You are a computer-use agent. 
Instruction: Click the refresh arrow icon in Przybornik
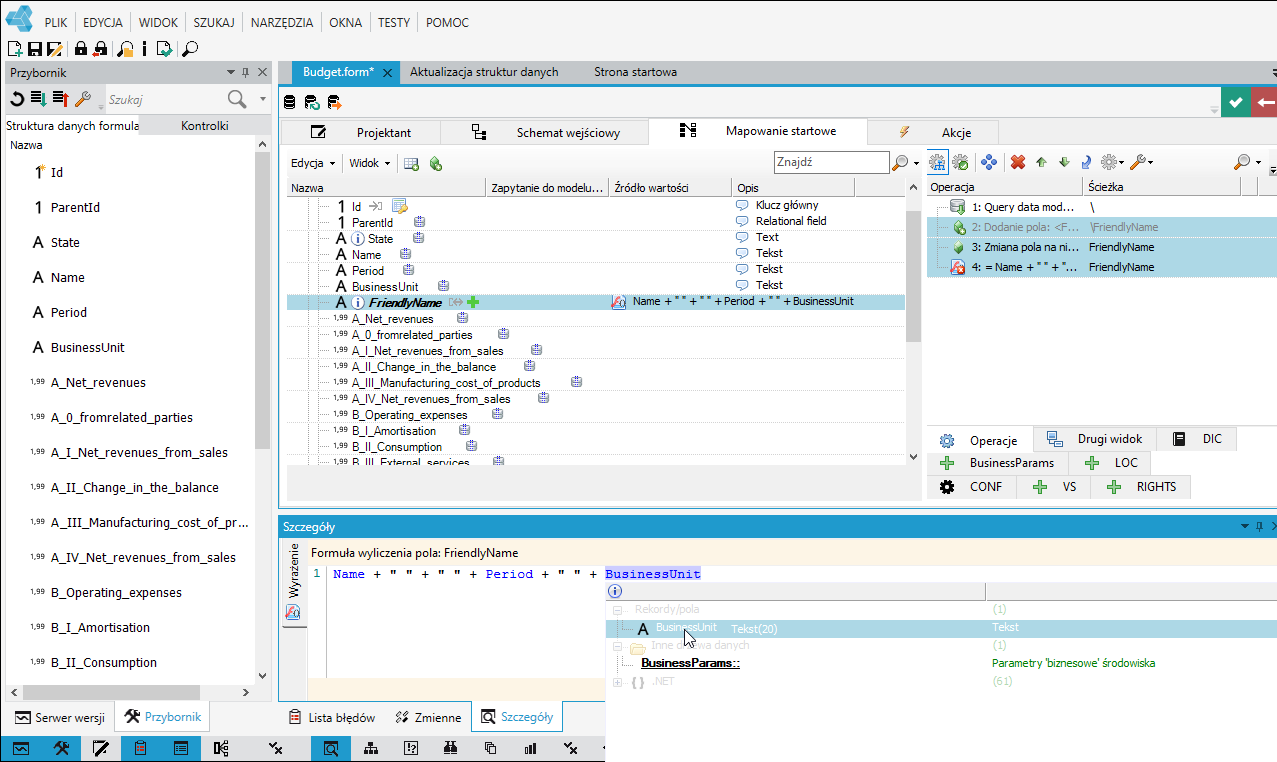(x=16, y=98)
